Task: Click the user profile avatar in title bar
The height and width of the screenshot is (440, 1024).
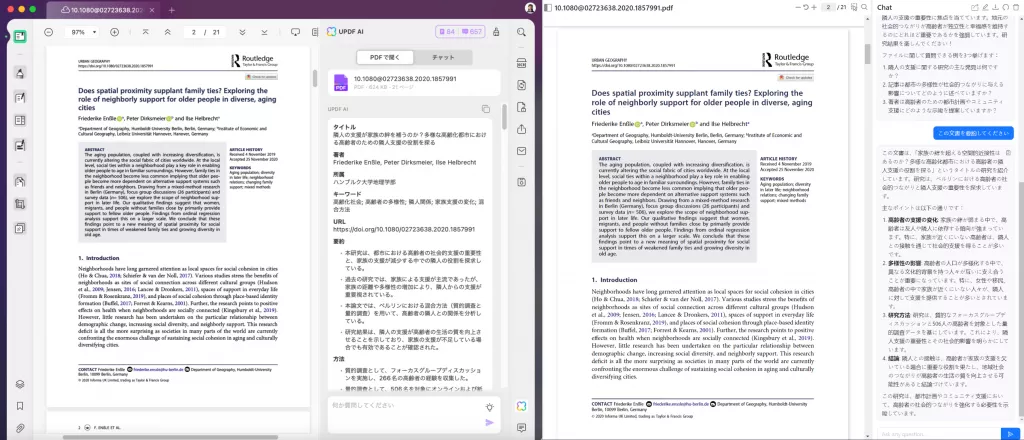Action: coord(530,9)
